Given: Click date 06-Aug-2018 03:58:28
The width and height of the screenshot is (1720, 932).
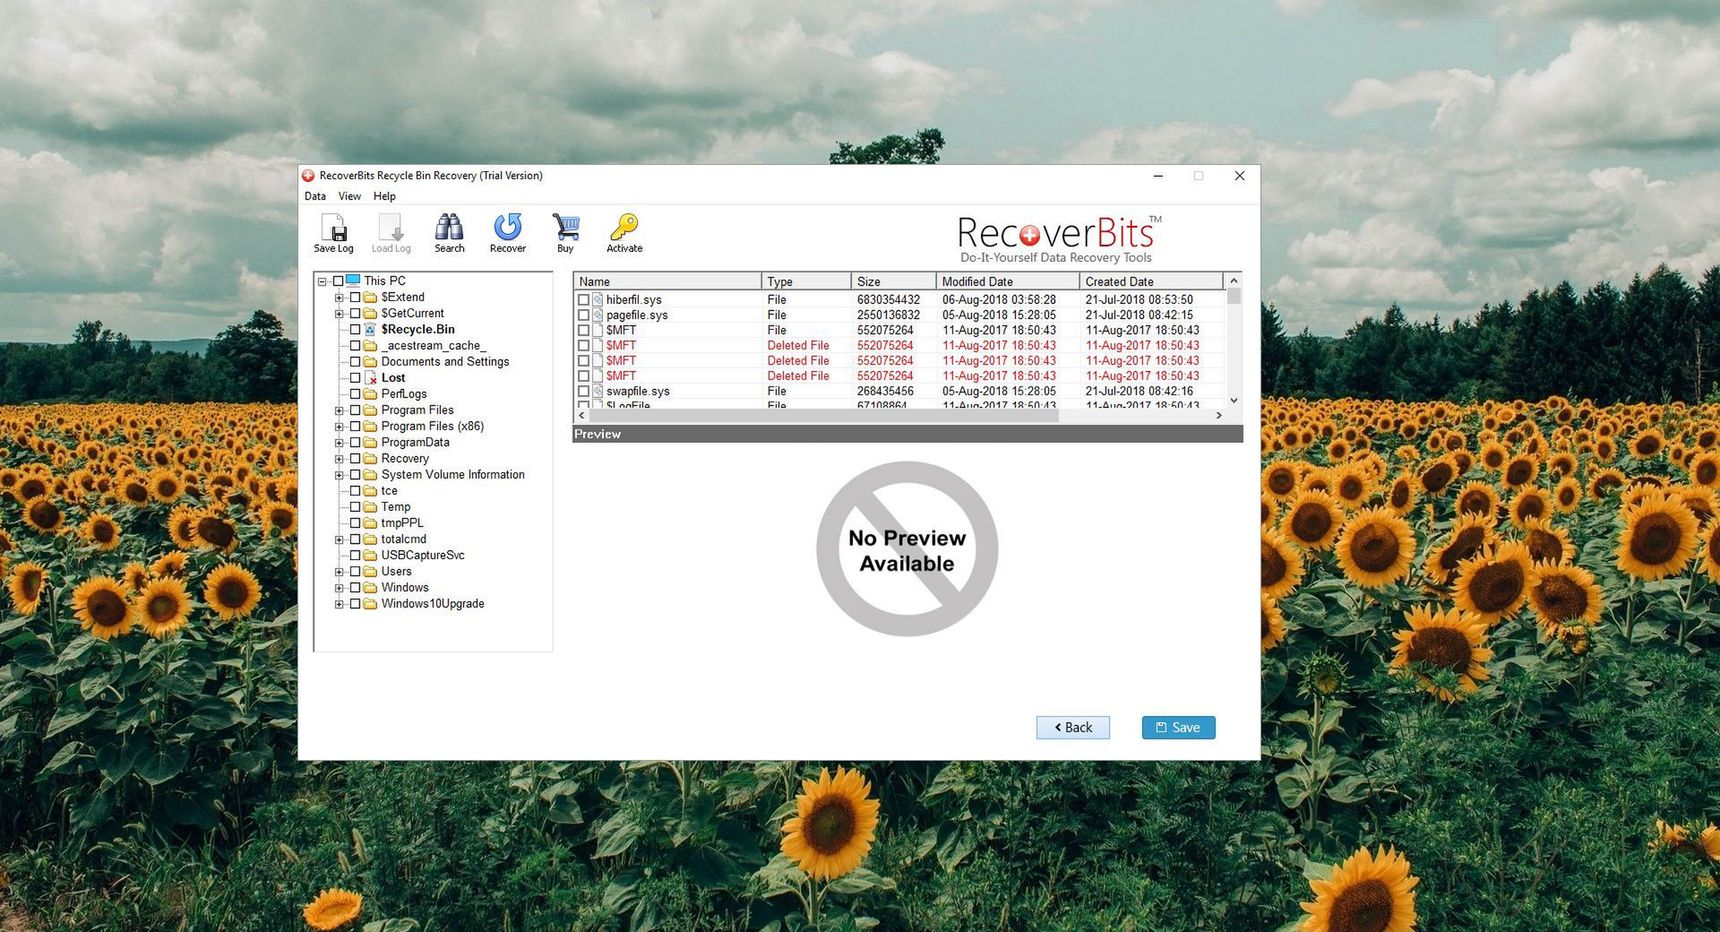Looking at the screenshot, I should [999, 300].
